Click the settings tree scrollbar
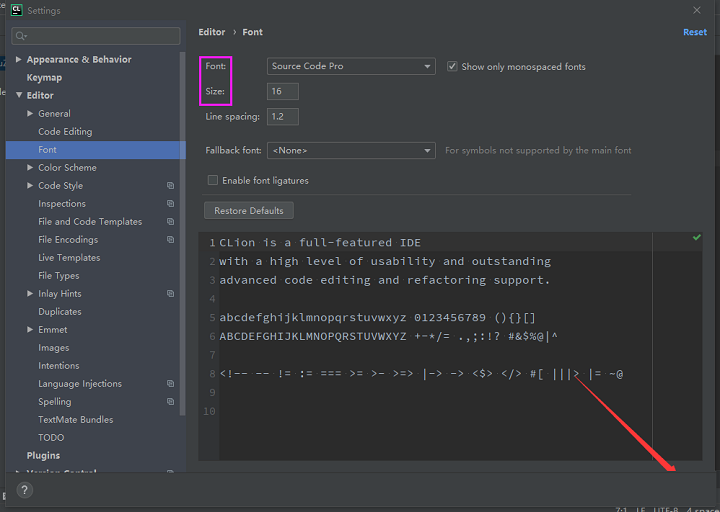Screen dimensions: 720x512 [182, 234]
